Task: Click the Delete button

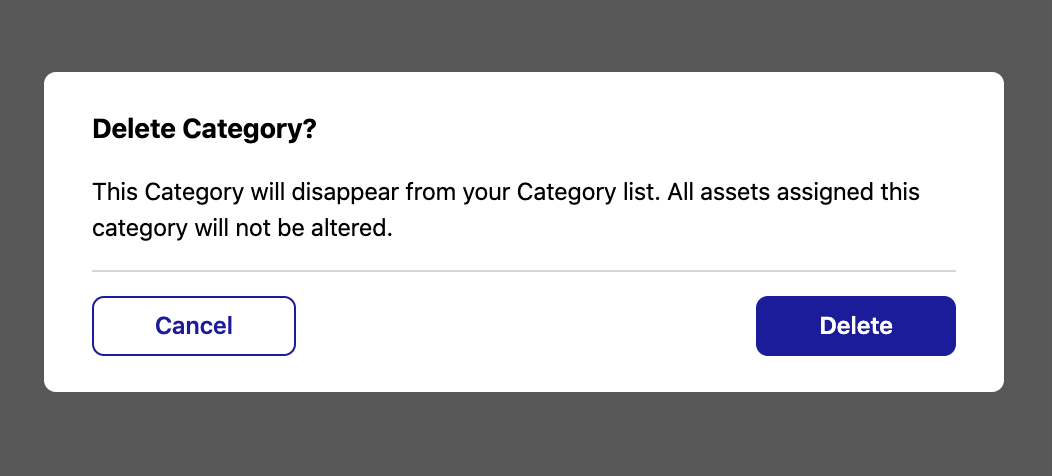Action: 855,326
